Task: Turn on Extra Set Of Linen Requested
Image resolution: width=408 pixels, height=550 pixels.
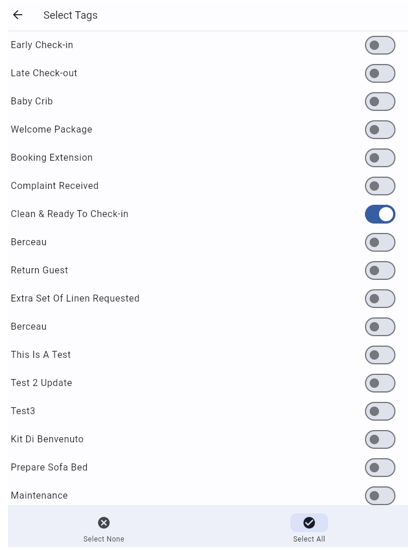Action: pos(380,299)
